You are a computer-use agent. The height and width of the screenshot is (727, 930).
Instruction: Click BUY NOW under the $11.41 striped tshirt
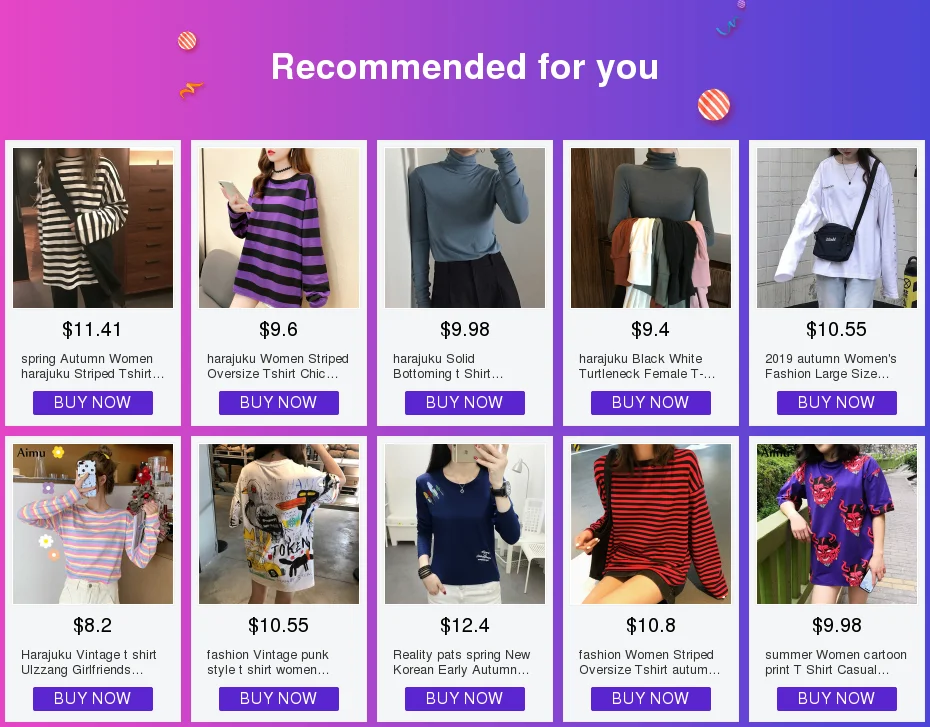pyautogui.click(x=93, y=403)
